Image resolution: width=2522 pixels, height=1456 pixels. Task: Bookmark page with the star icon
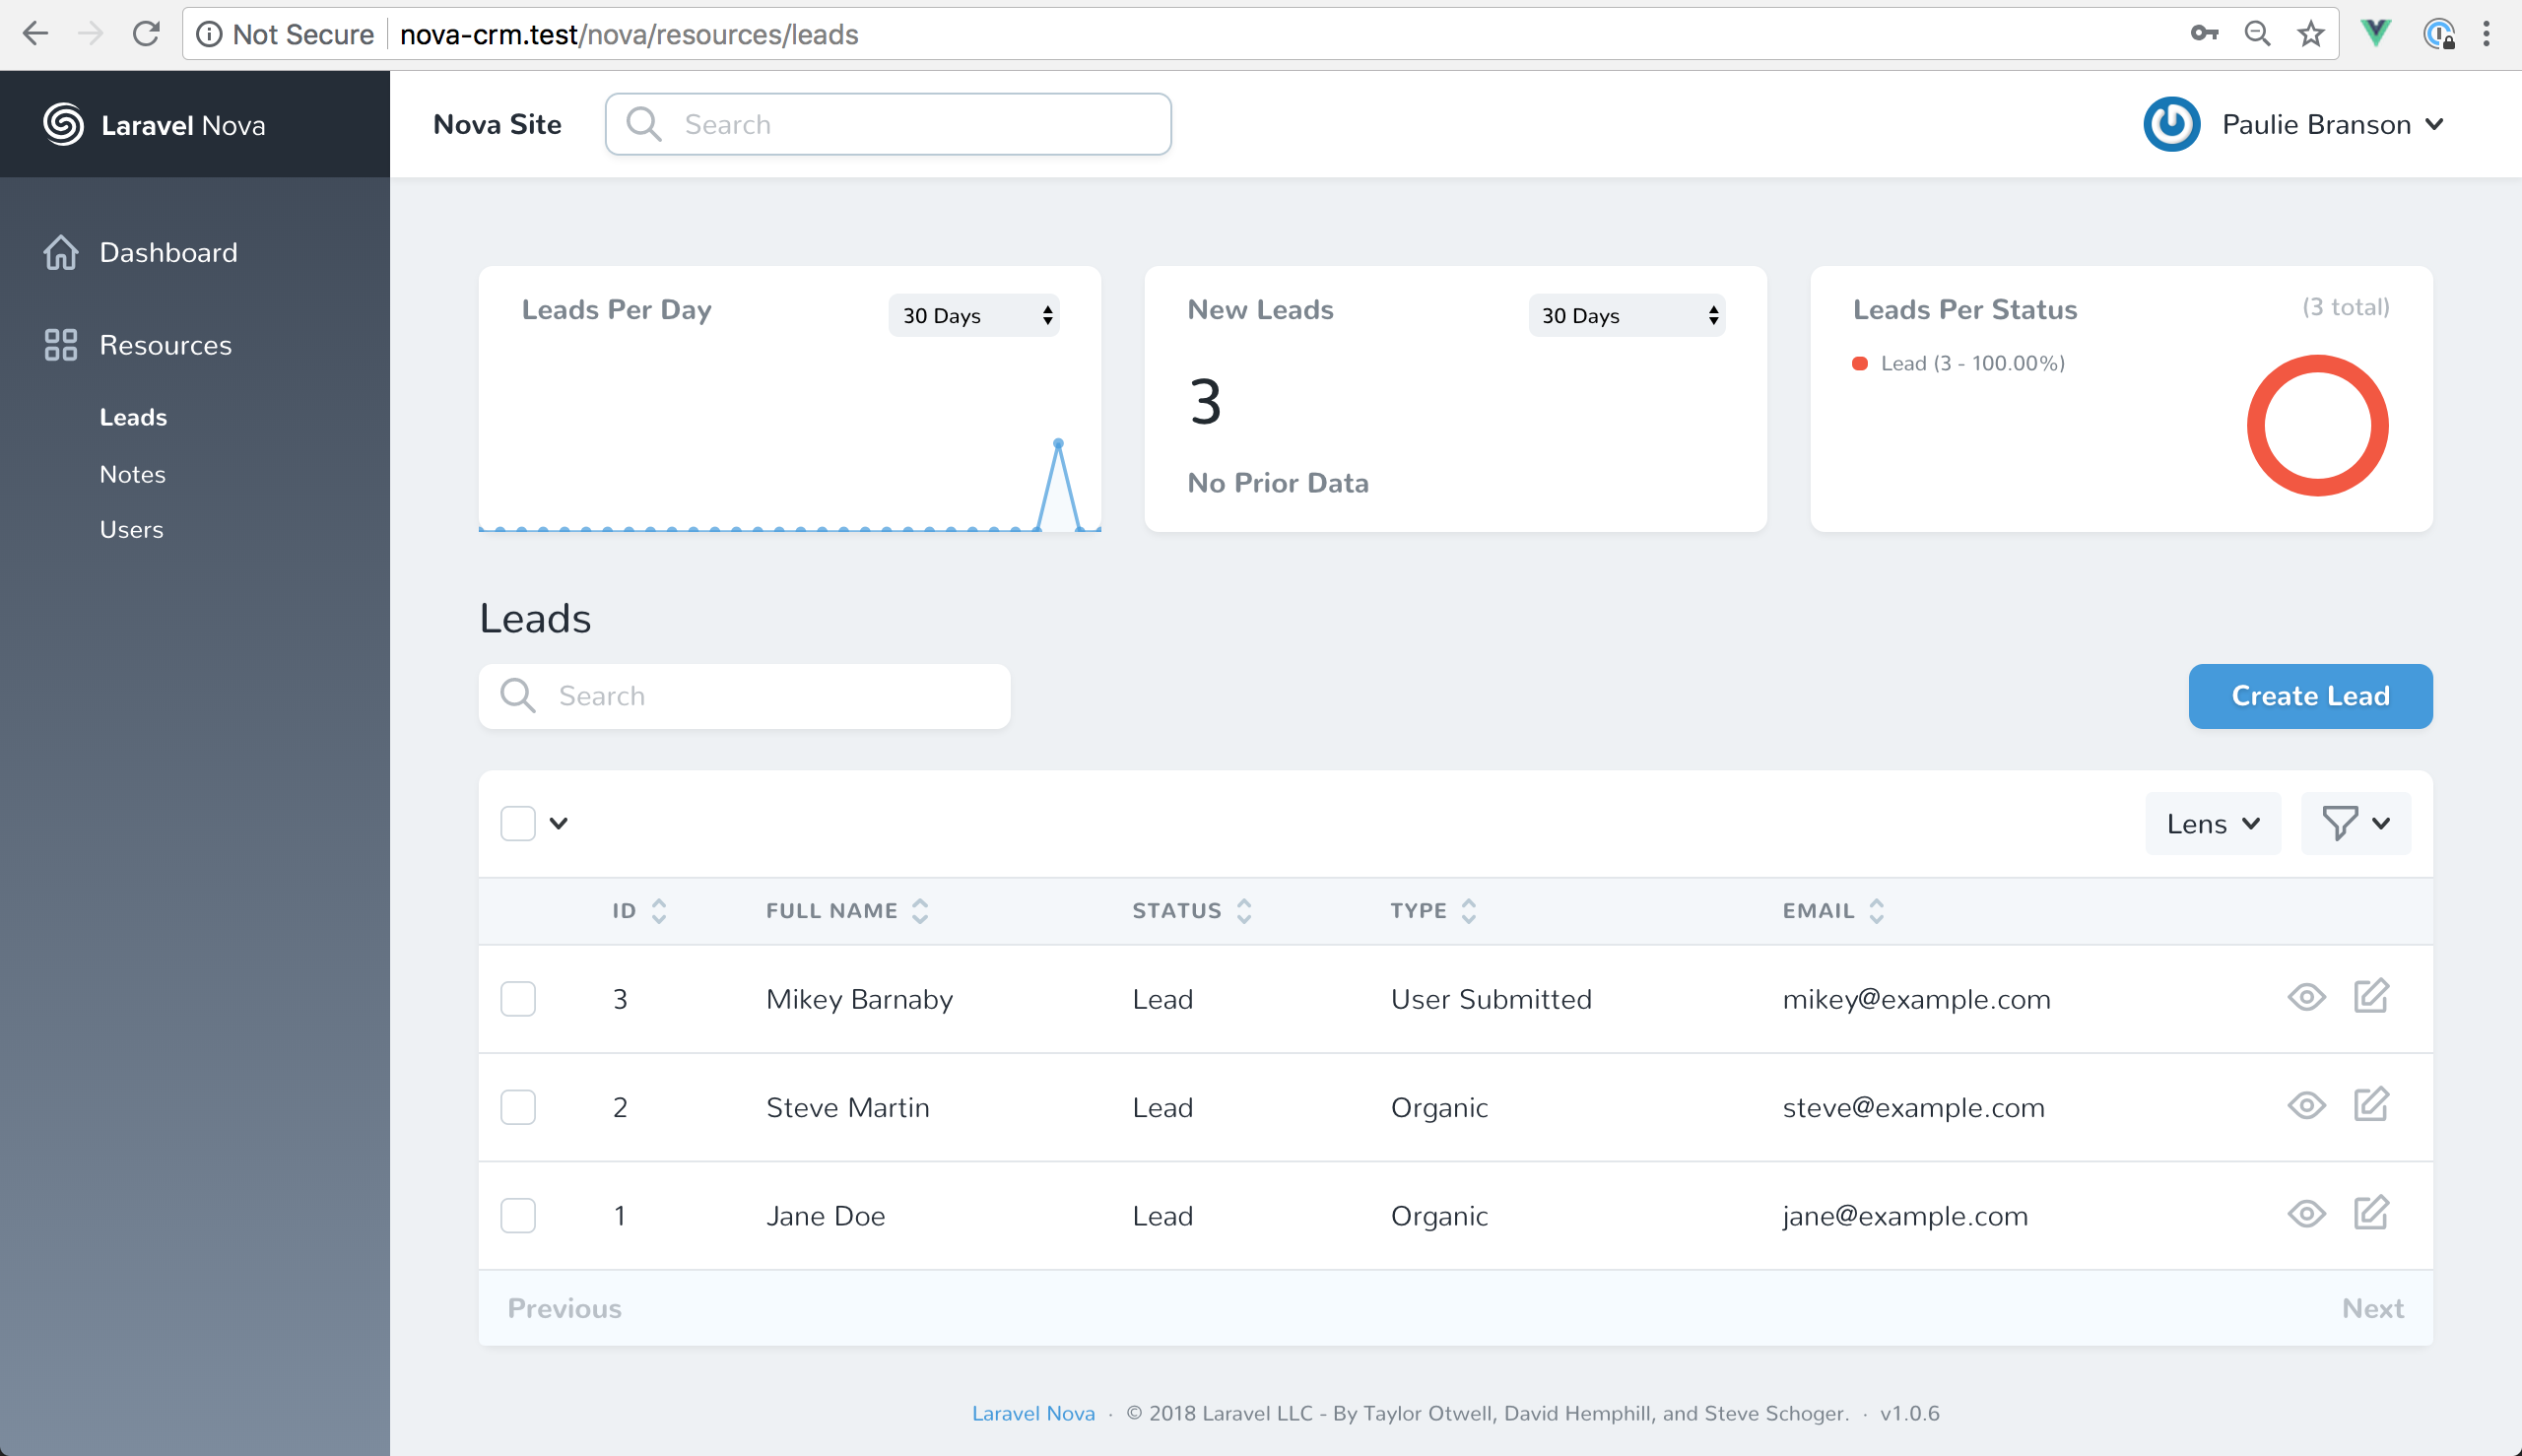(2310, 34)
